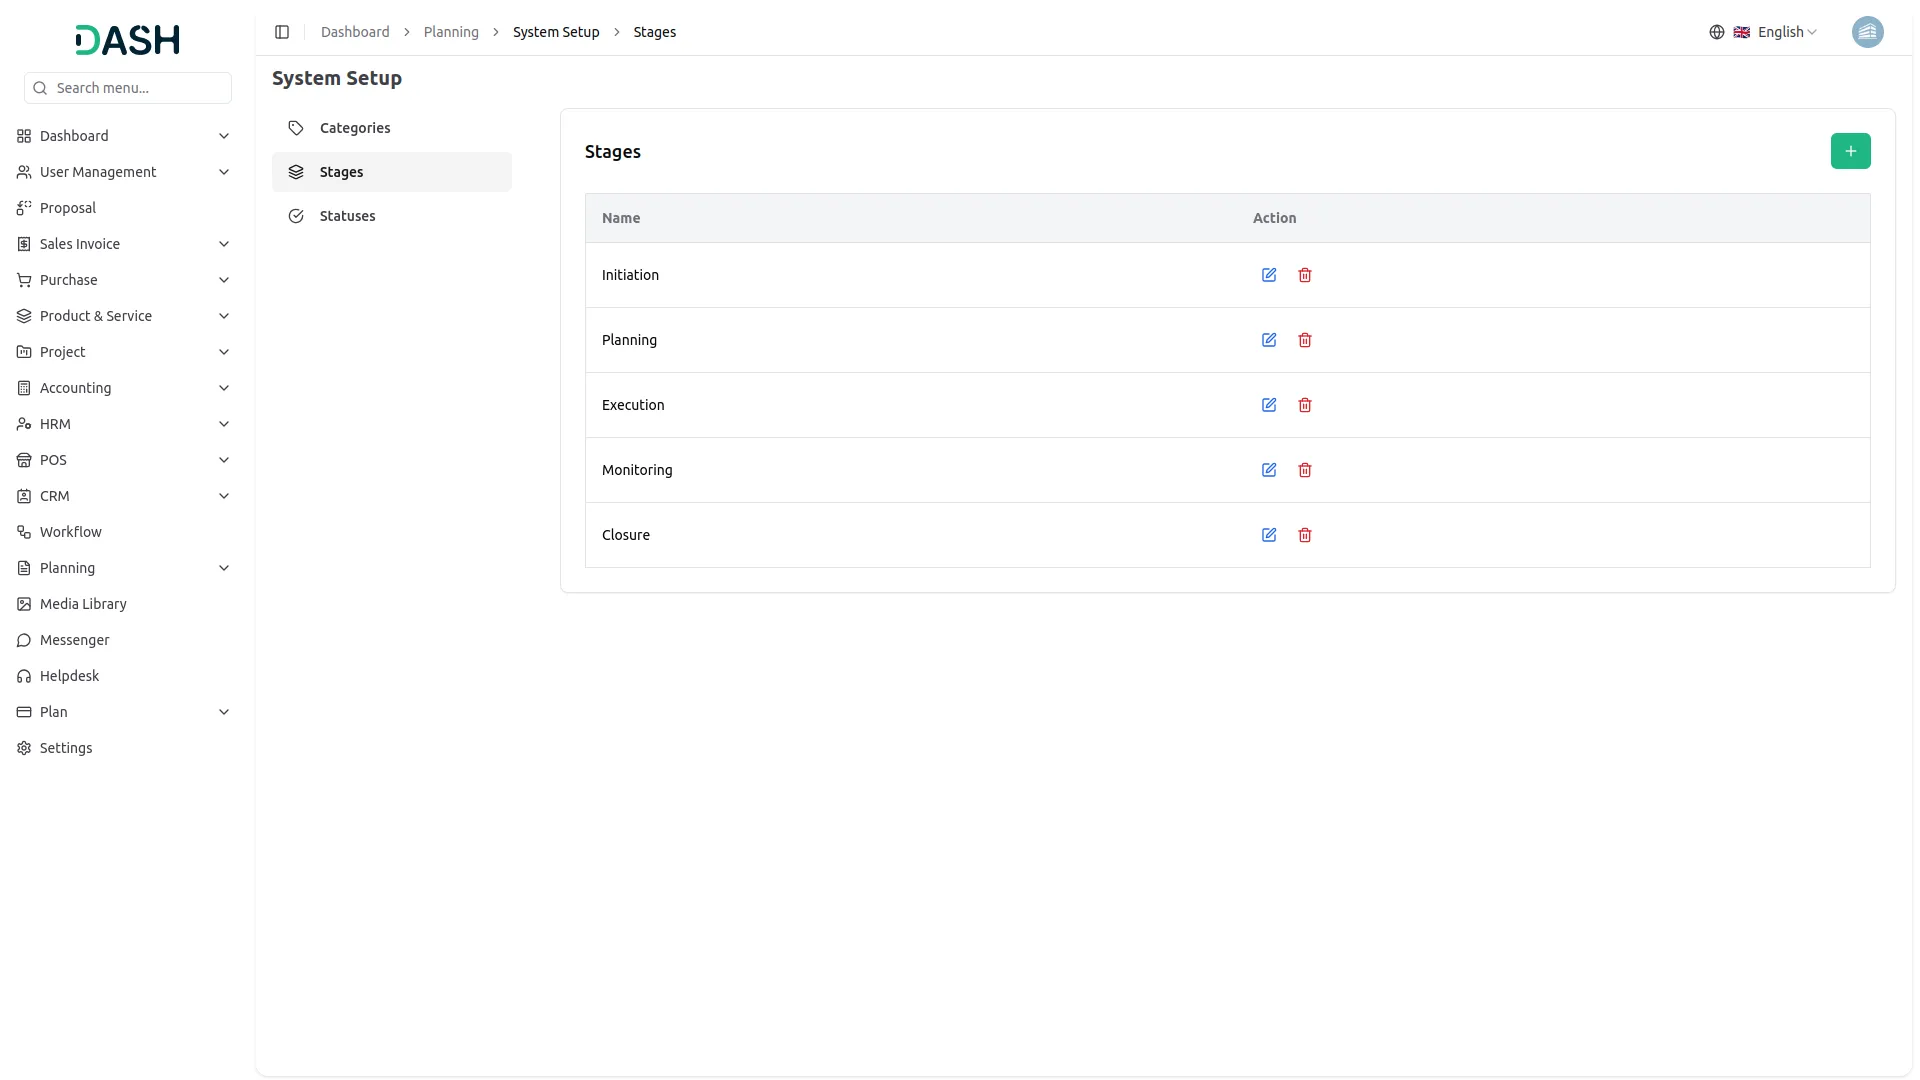
Task: Click edit icon for Execution stage
Action: pos(1269,405)
